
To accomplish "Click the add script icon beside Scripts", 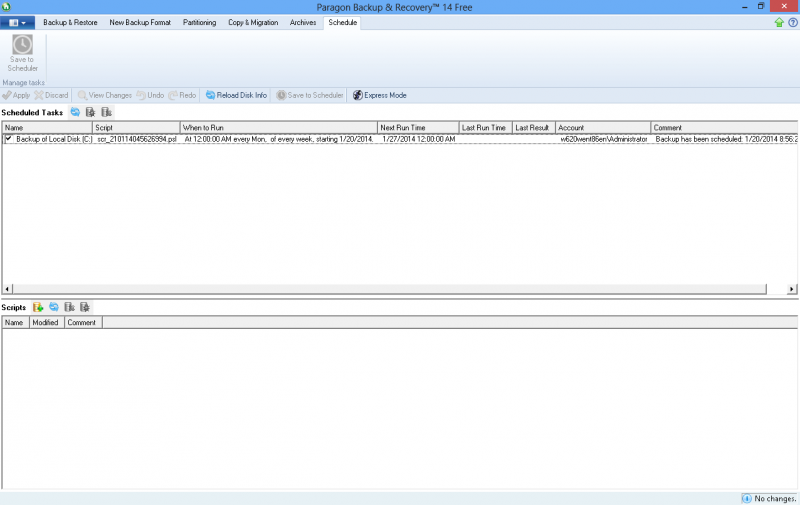I will [38, 307].
